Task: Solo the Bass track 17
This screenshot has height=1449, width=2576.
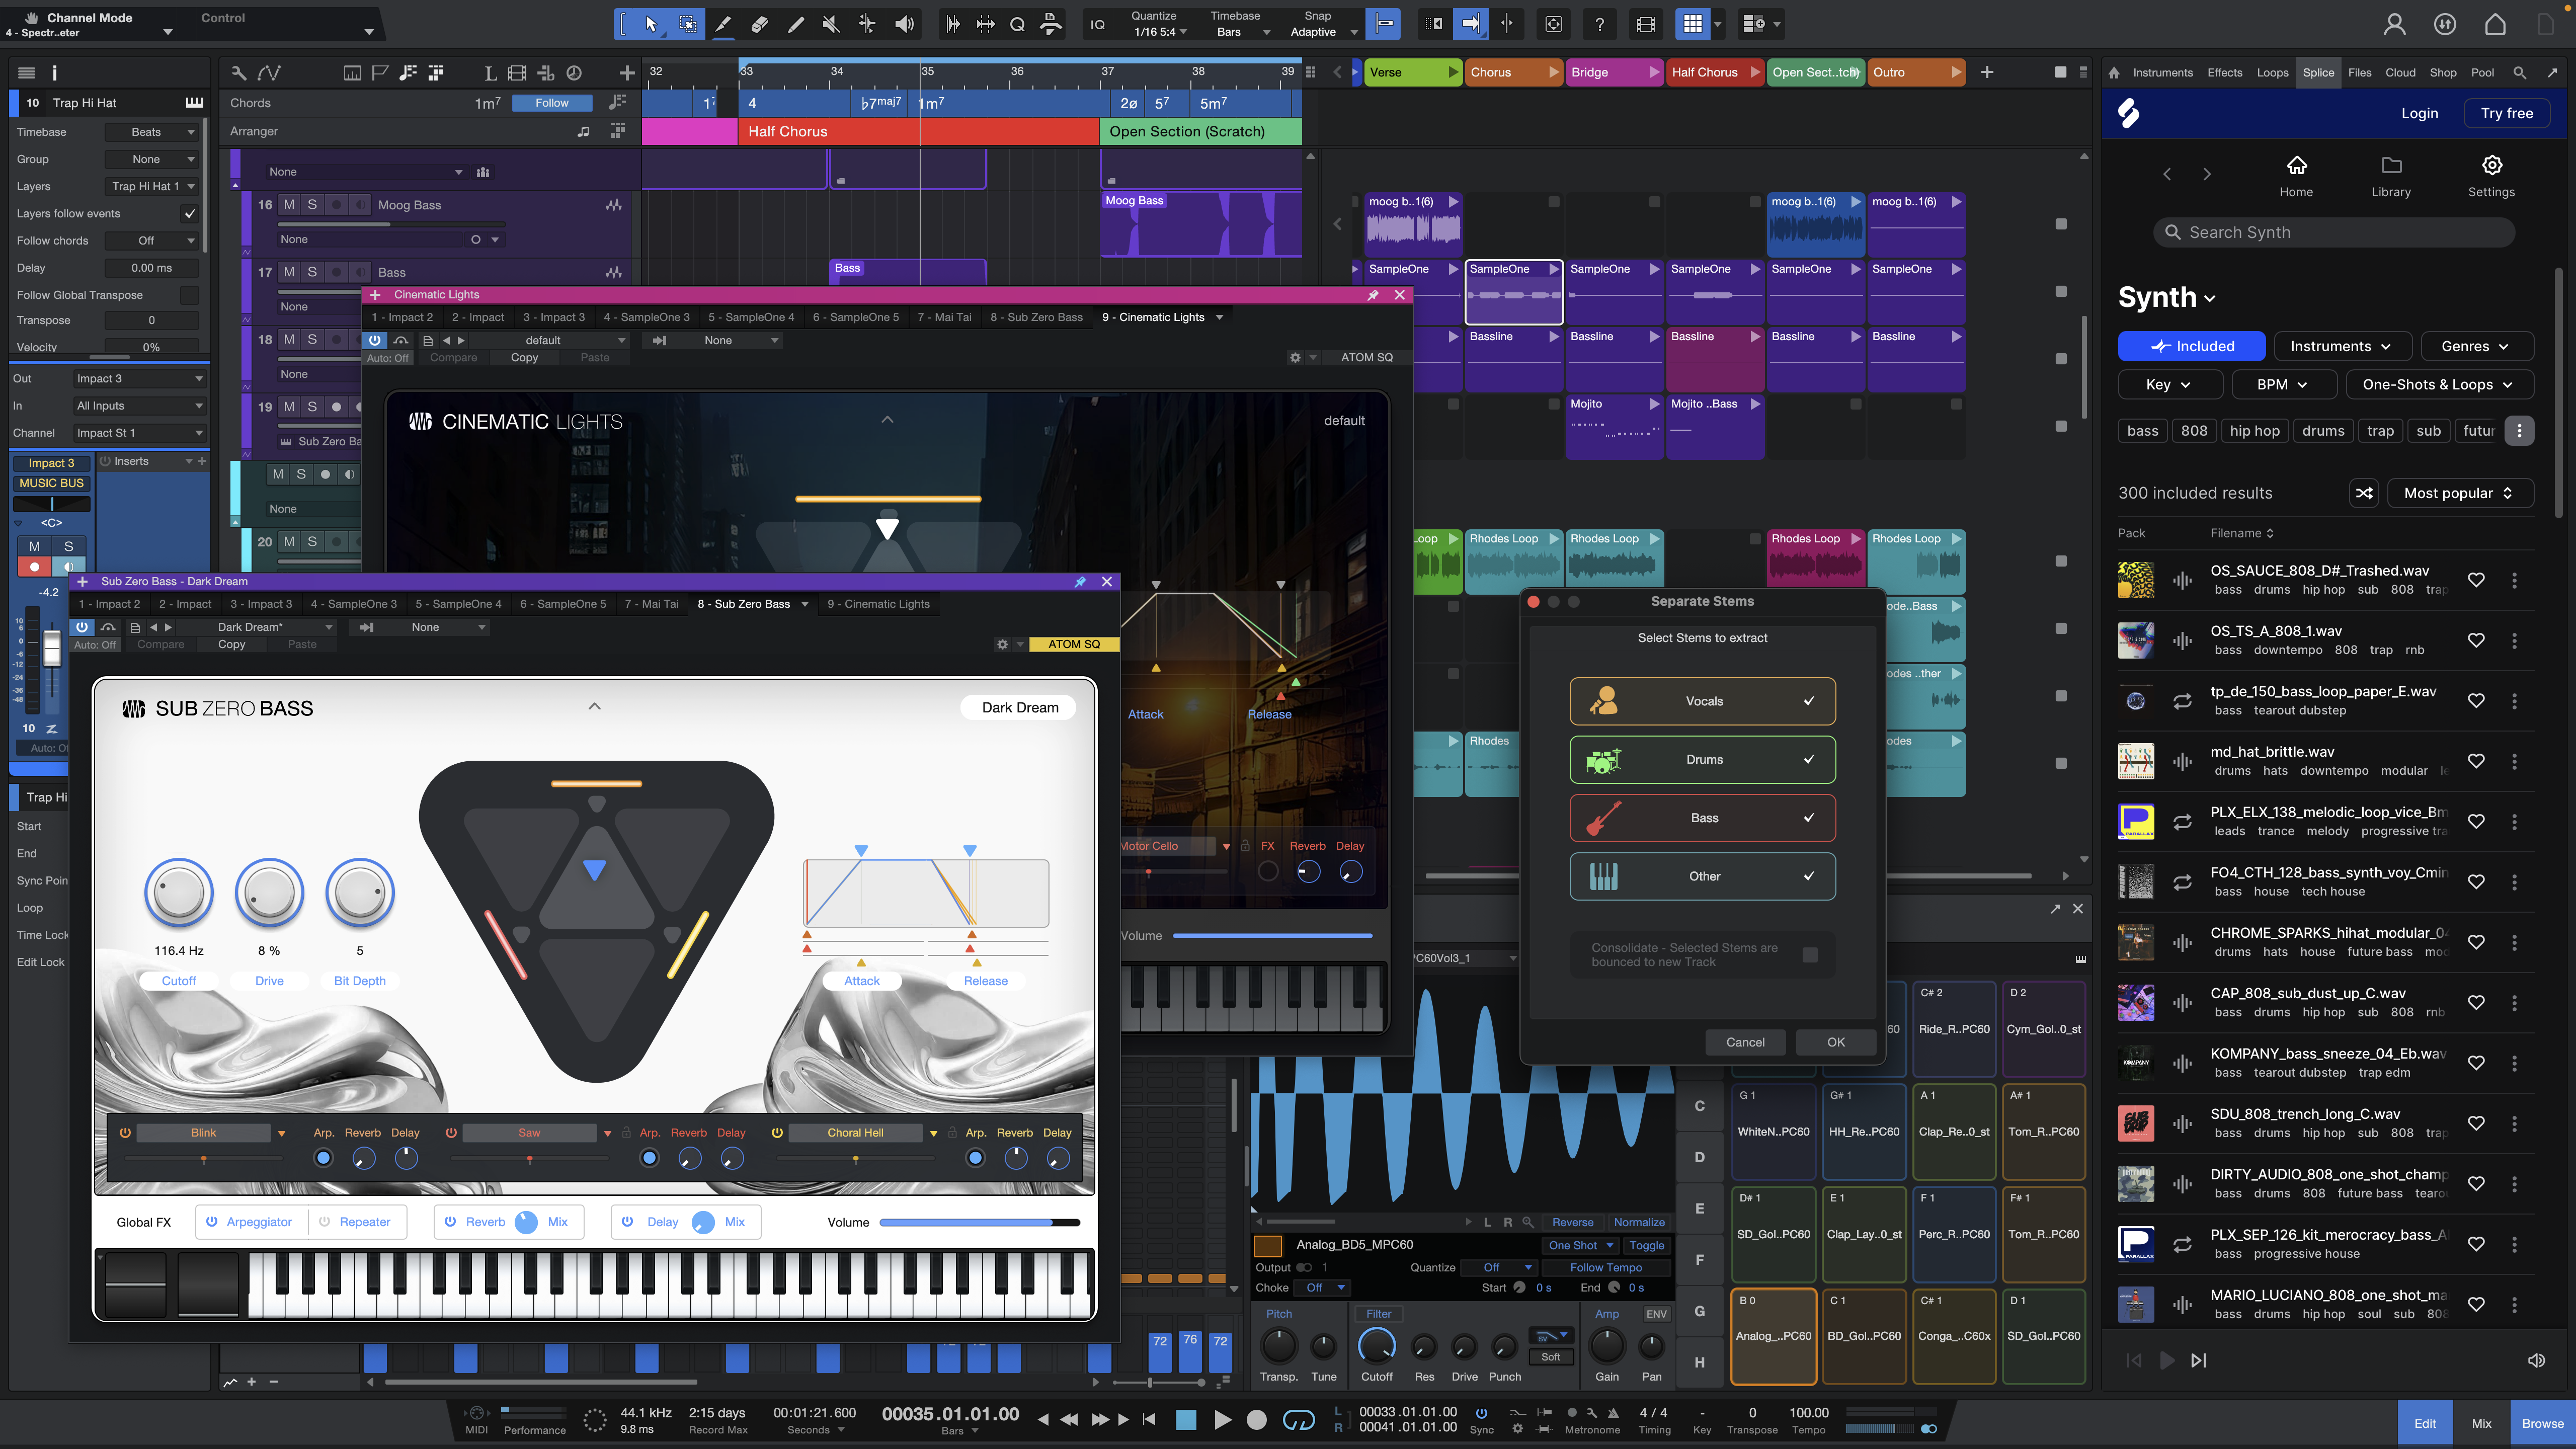Action: 312,272
